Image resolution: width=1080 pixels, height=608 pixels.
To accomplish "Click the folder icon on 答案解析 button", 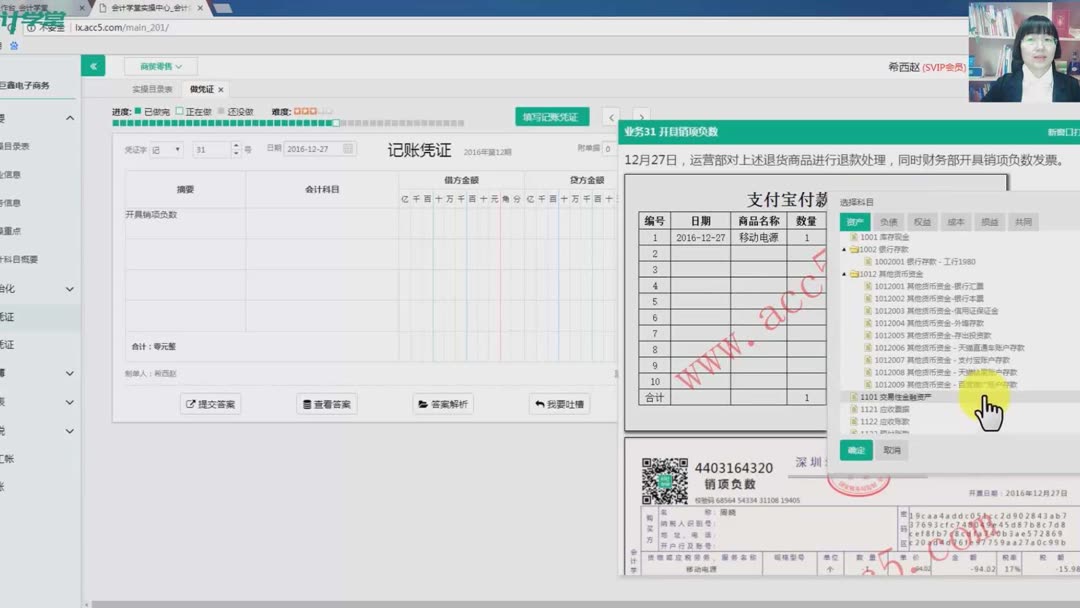I will 424,402.
